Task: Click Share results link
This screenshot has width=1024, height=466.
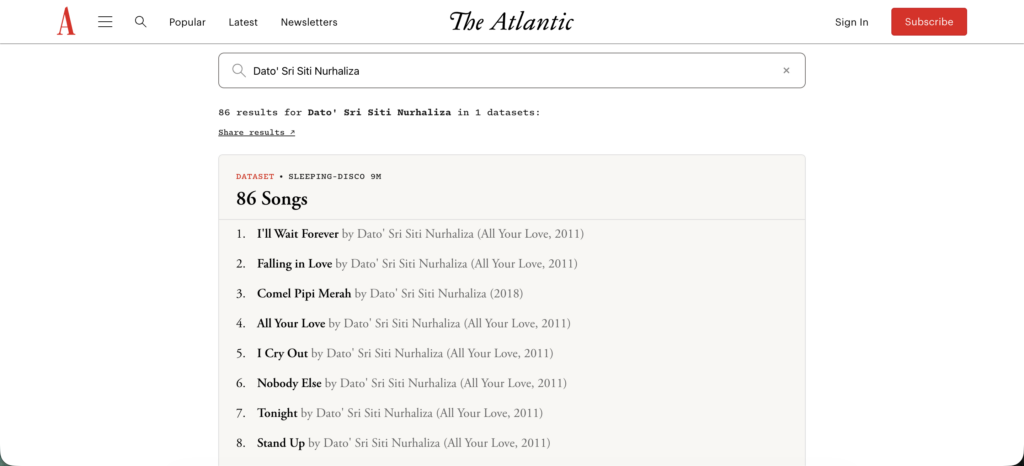Action: (257, 132)
